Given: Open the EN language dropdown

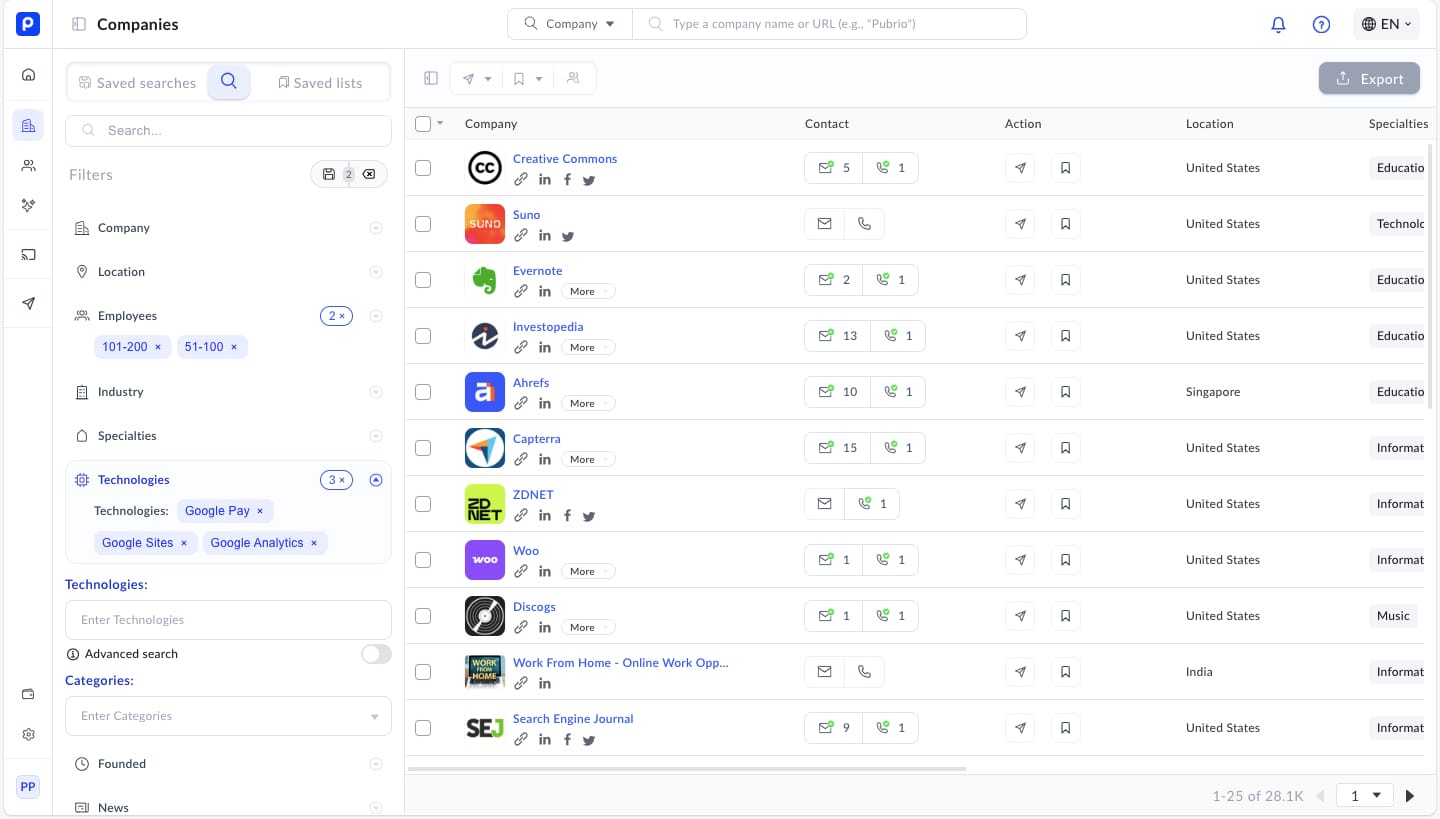Looking at the screenshot, I should point(1386,24).
